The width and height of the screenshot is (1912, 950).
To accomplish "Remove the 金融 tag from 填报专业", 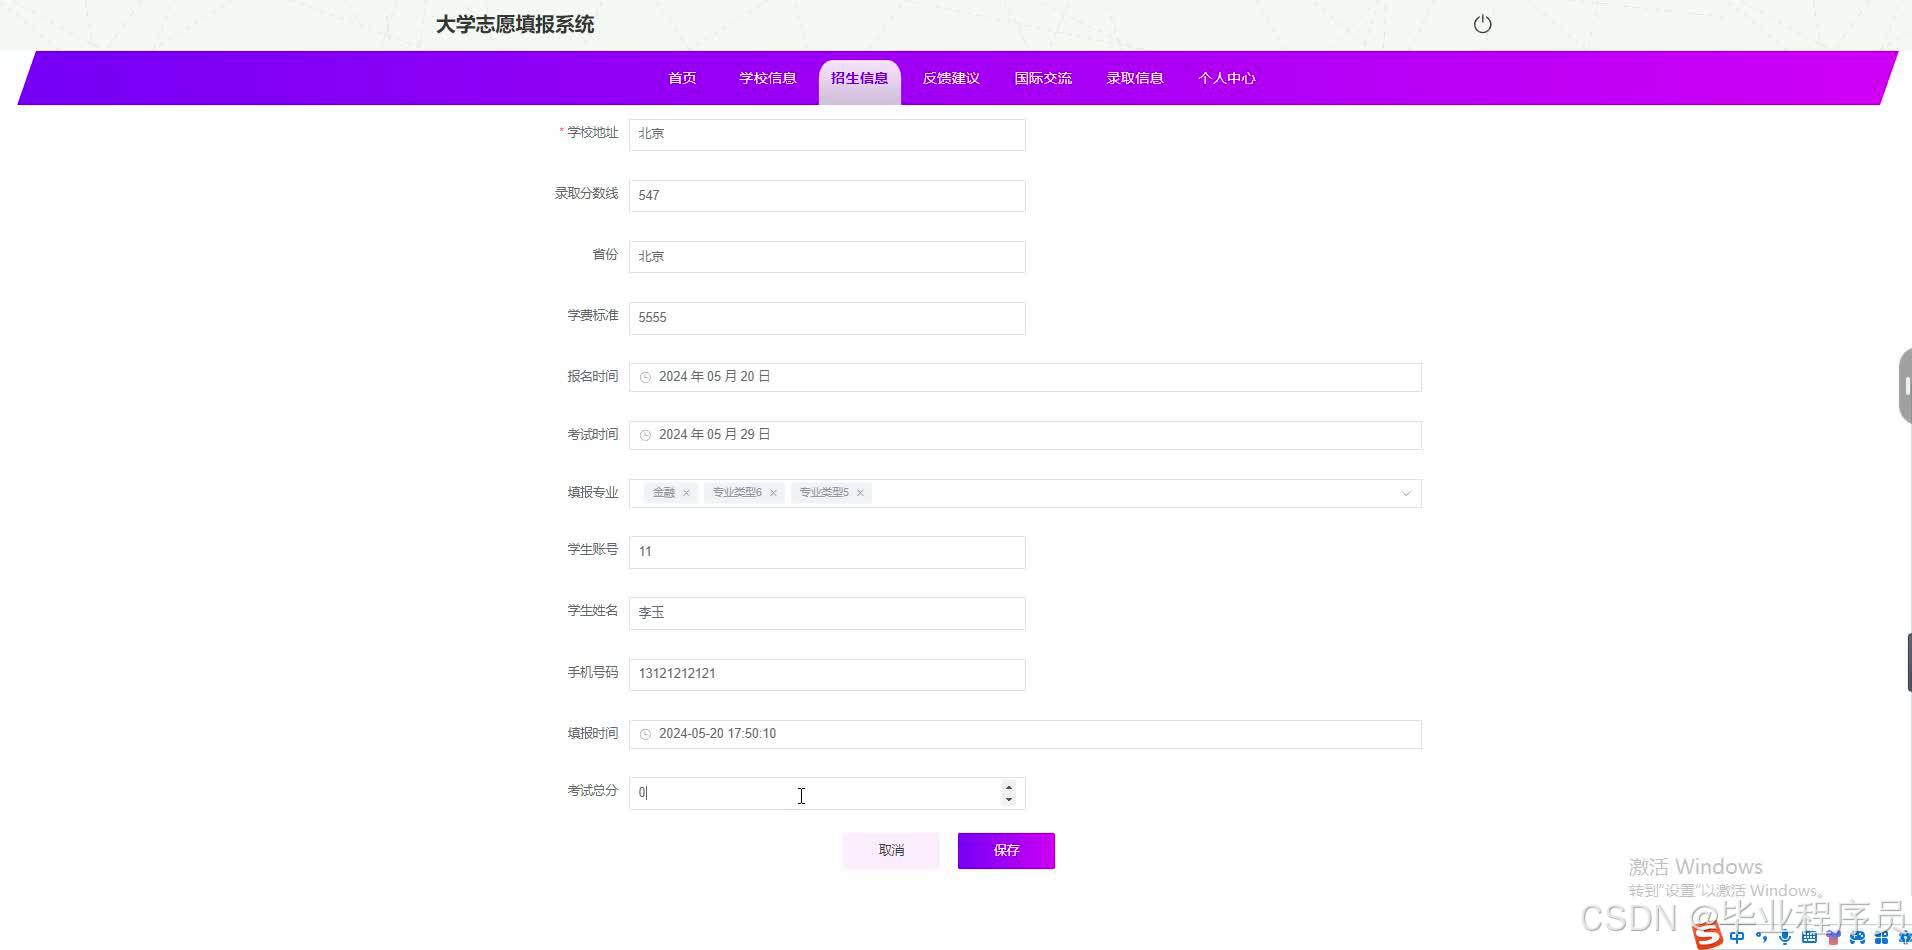I will [x=686, y=493].
